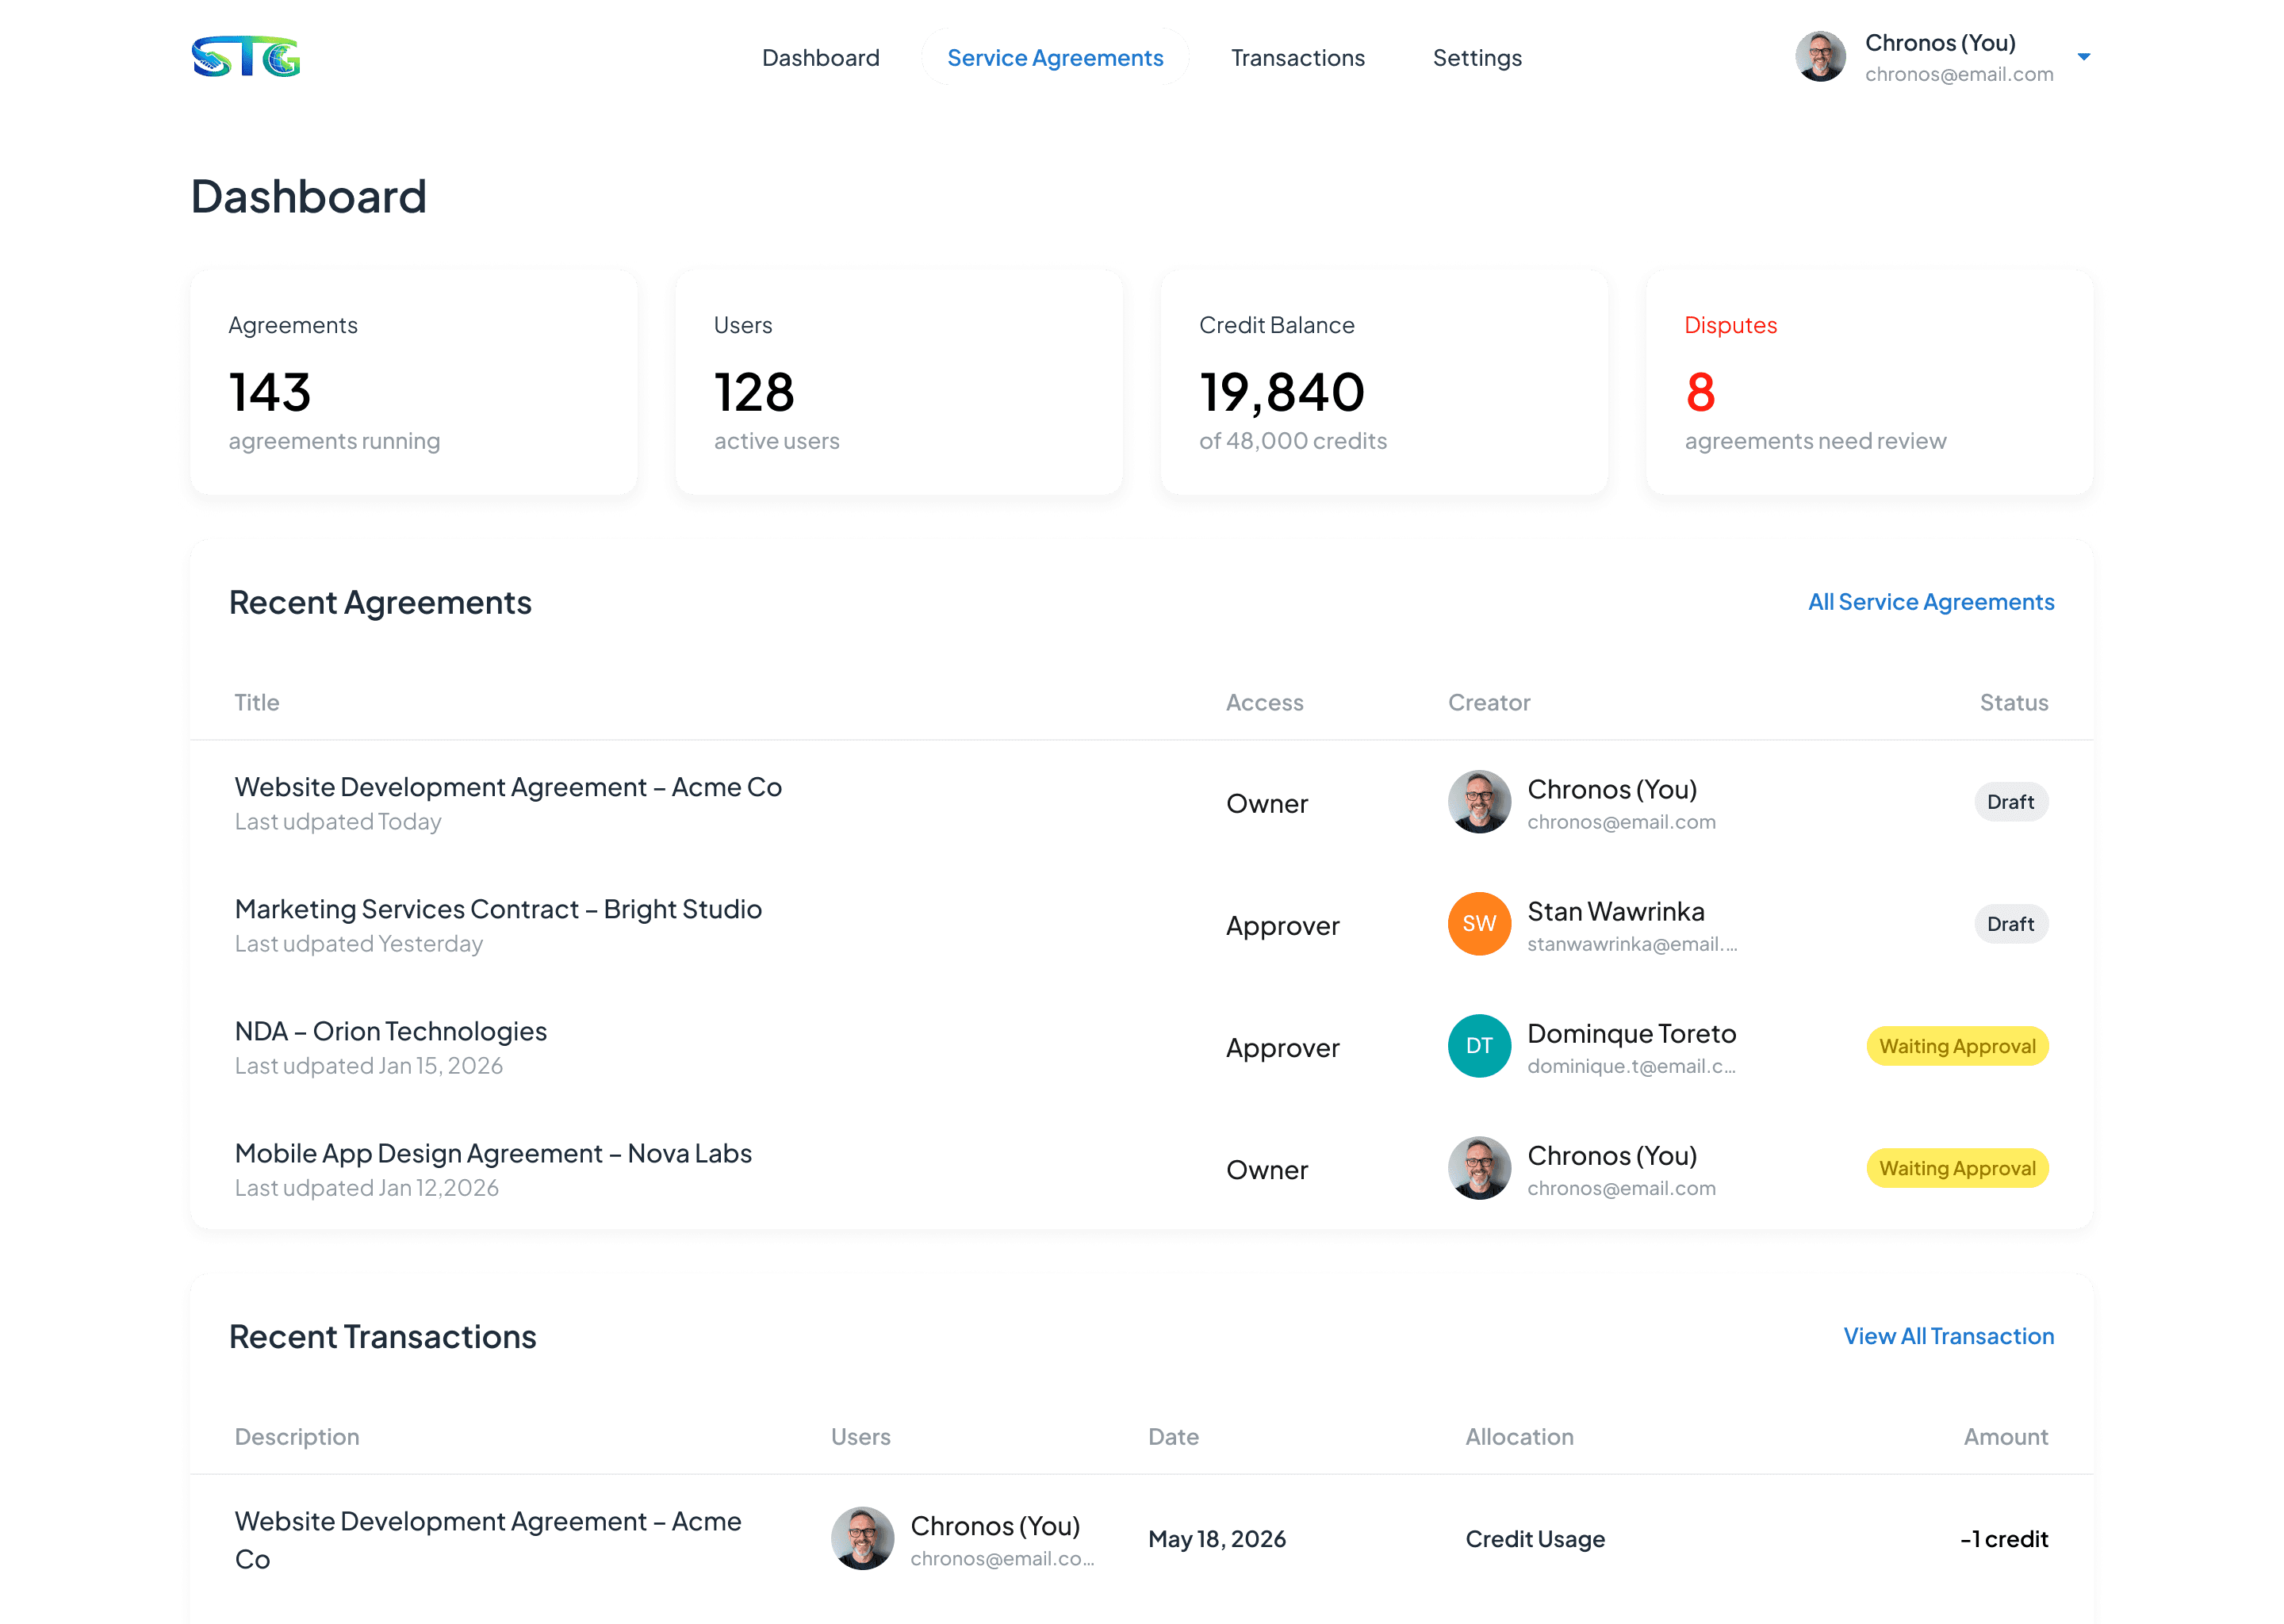Viewport: 2284px width, 1624px height.
Task: Click the Status column header
Action: point(2013,702)
